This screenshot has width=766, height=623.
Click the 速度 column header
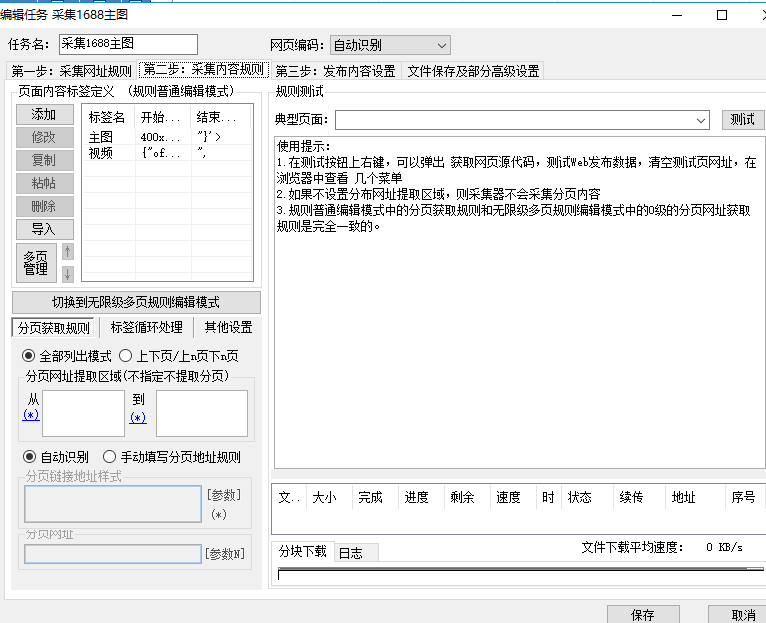coord(513,497)
